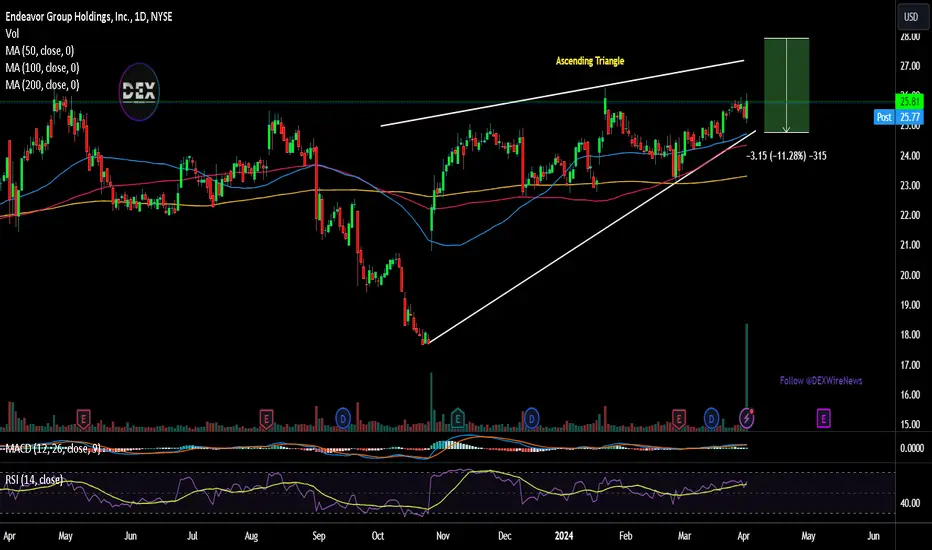The image size is (932, 550).
Task: Click the green 25.81 last price label
Action: [x=909, y=102]
